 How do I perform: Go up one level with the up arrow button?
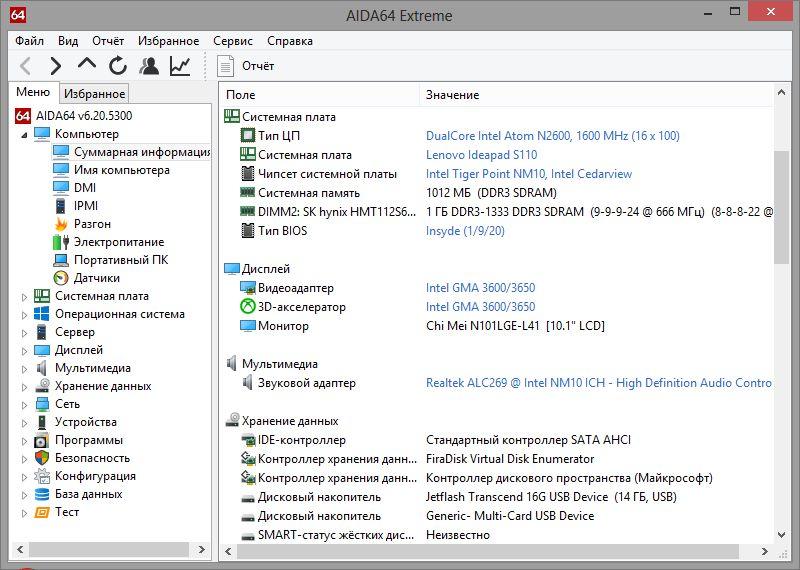click(87, 65)
